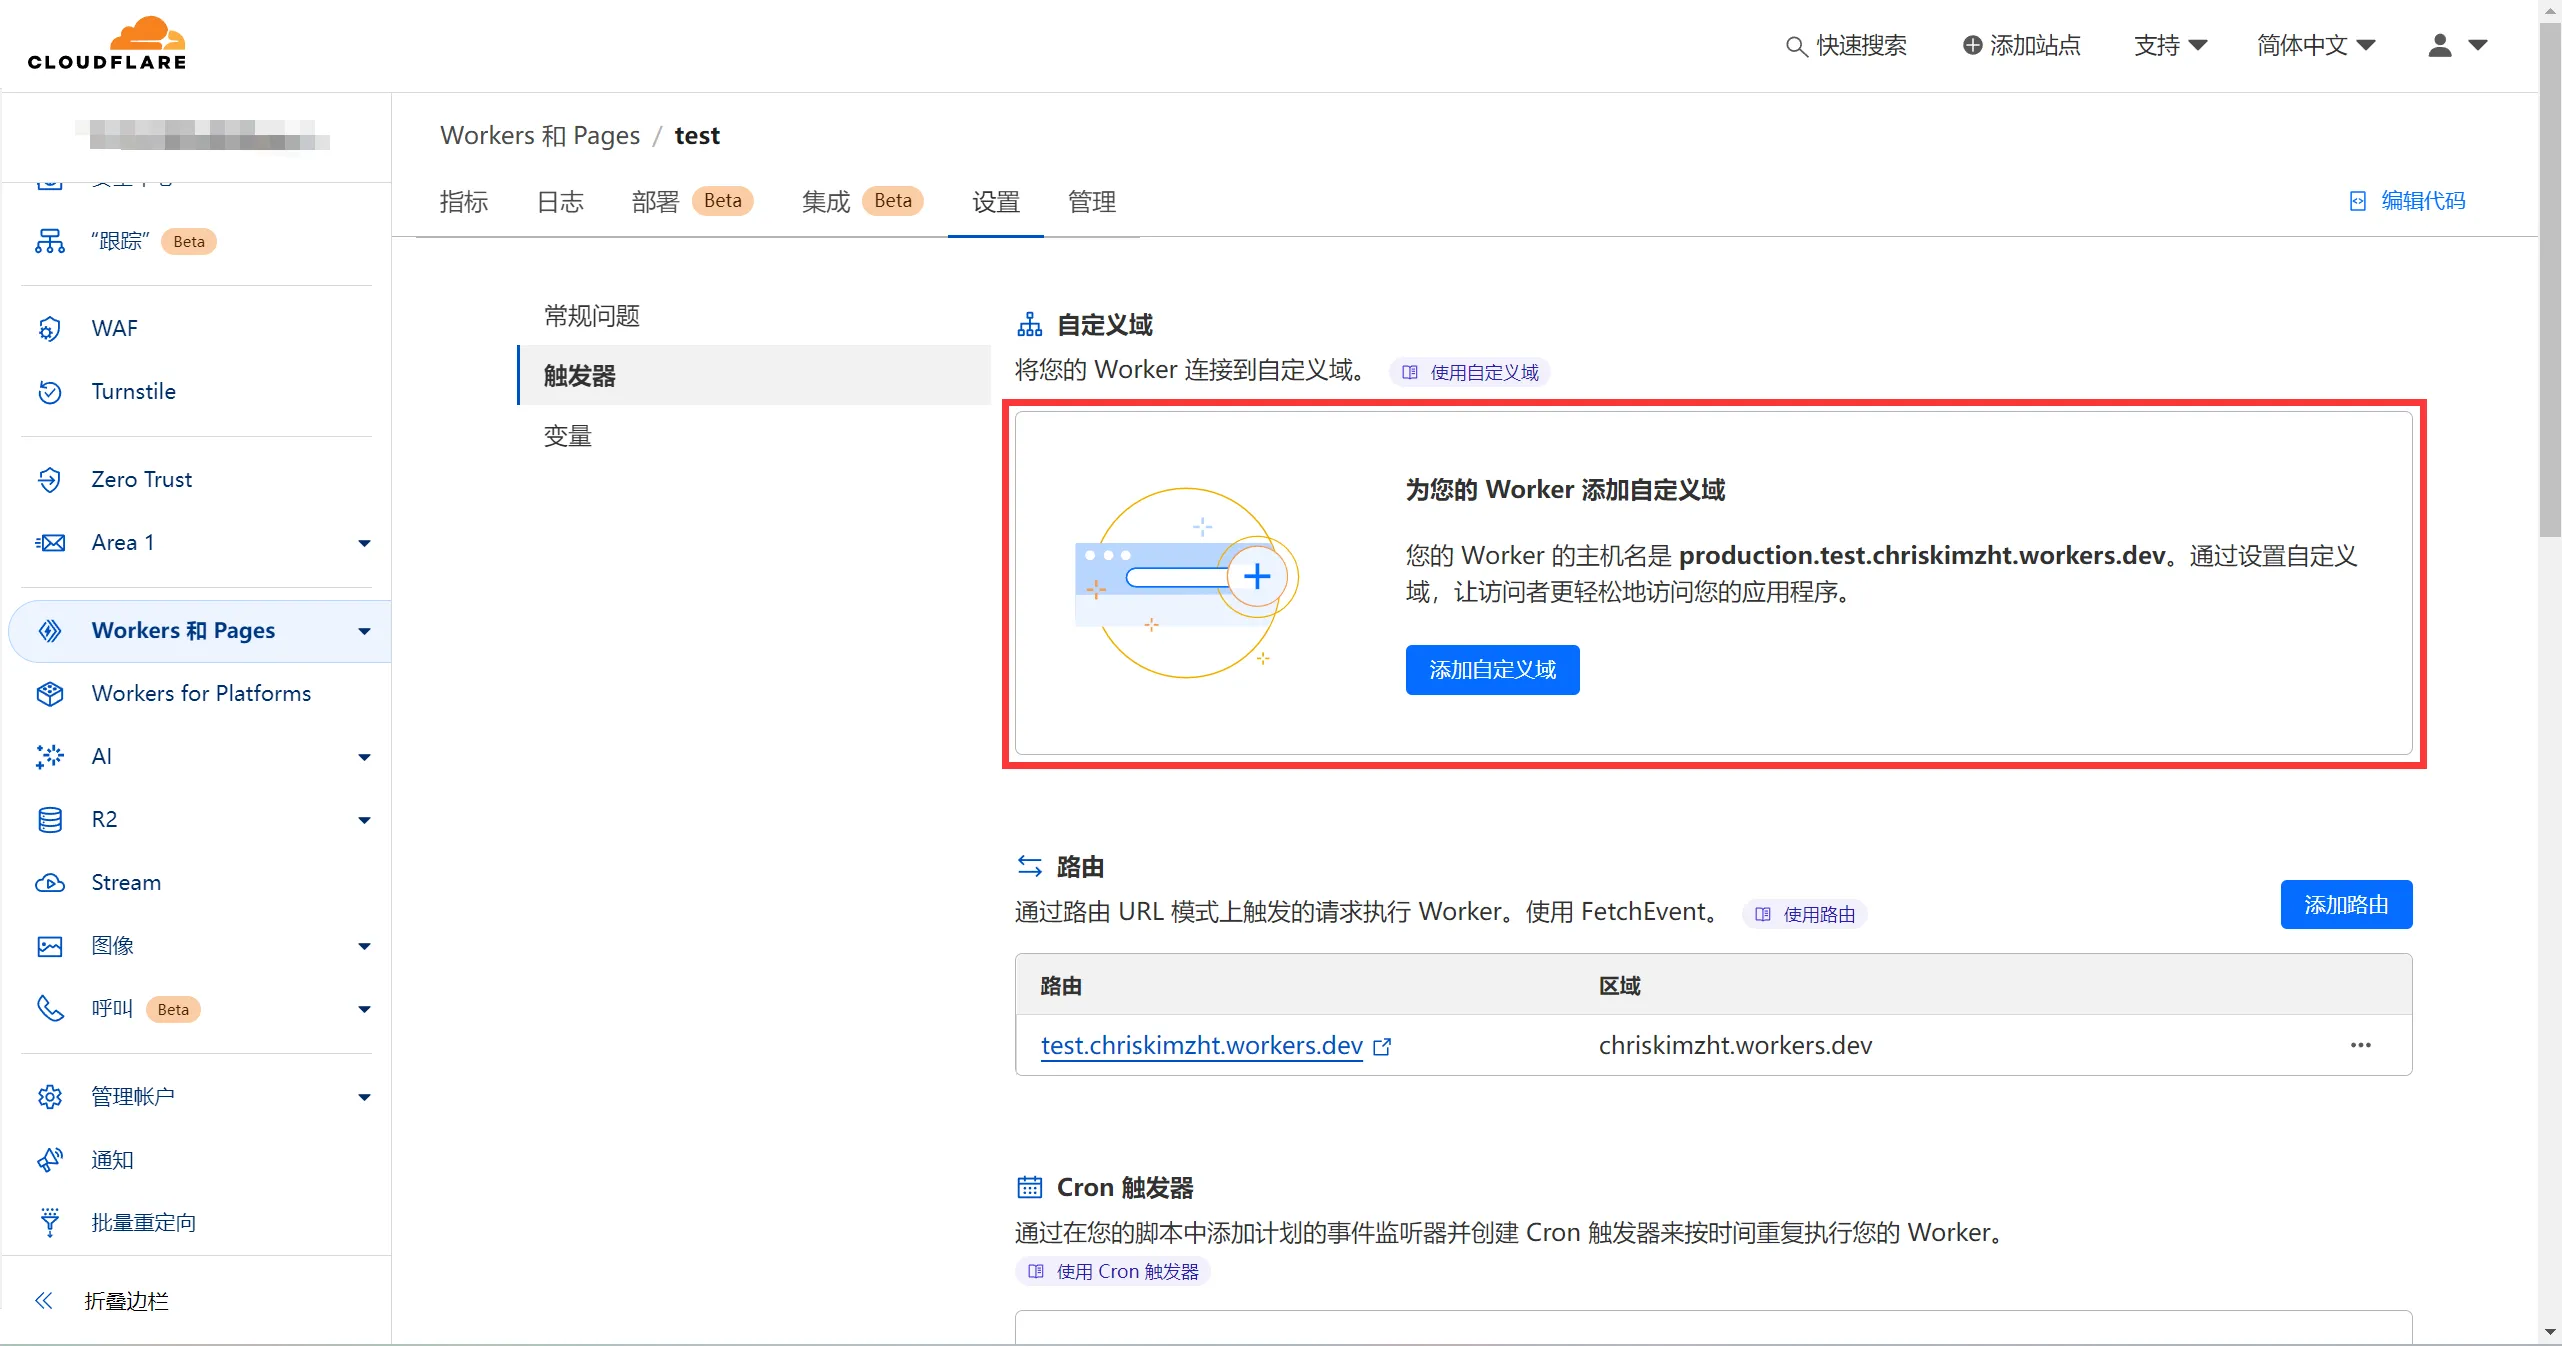
Task: Click the user account avatar icon
Action: coord(2439,45)
